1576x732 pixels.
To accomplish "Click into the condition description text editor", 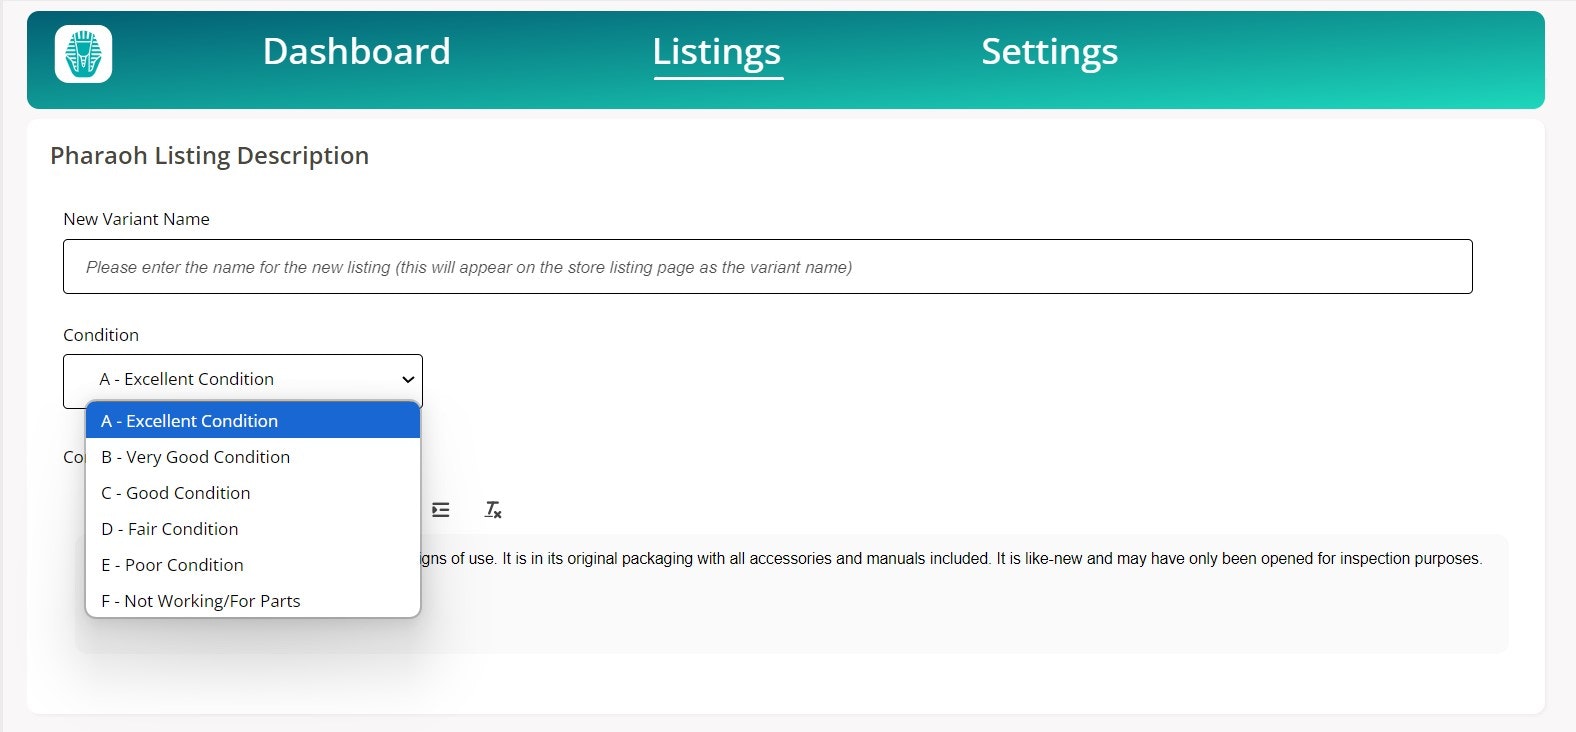I will pyautogui.click(x=791, y=594).
